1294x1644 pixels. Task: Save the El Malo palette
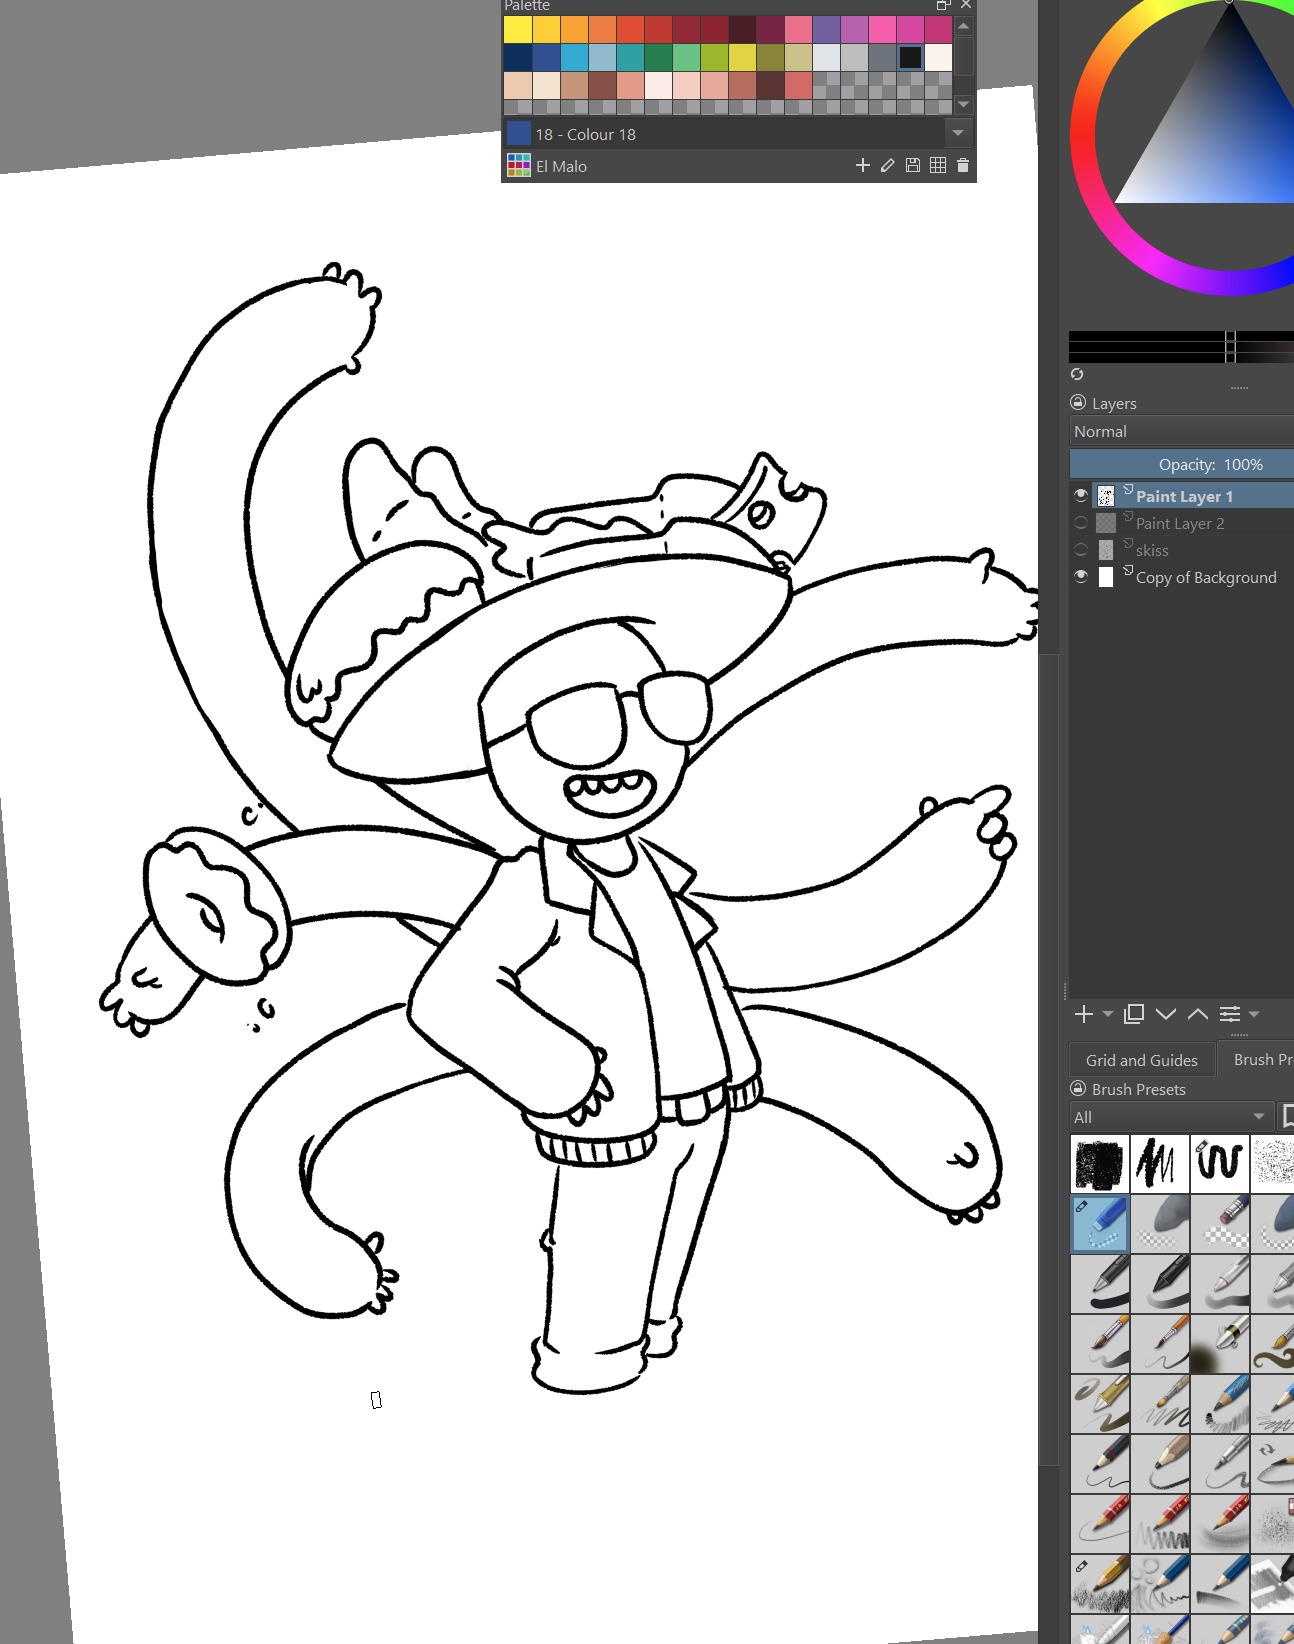click(912, 165)
